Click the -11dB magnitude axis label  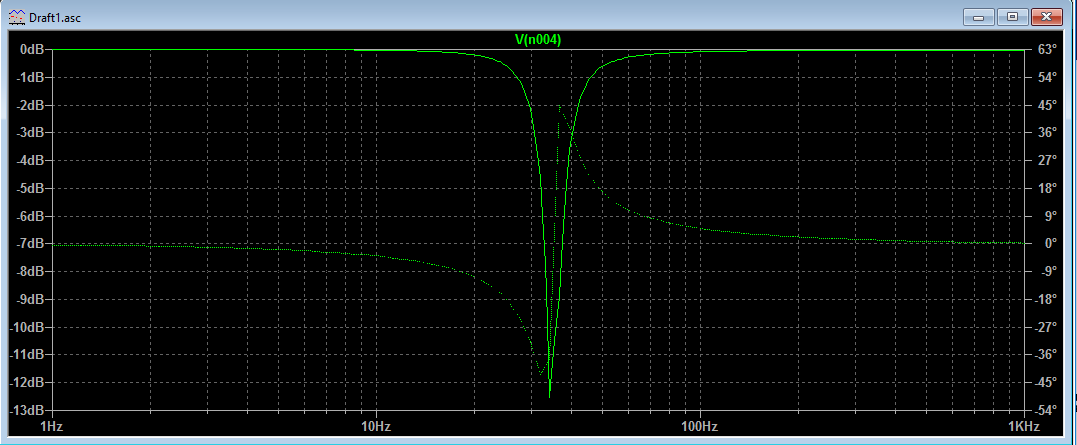[27, 354]
